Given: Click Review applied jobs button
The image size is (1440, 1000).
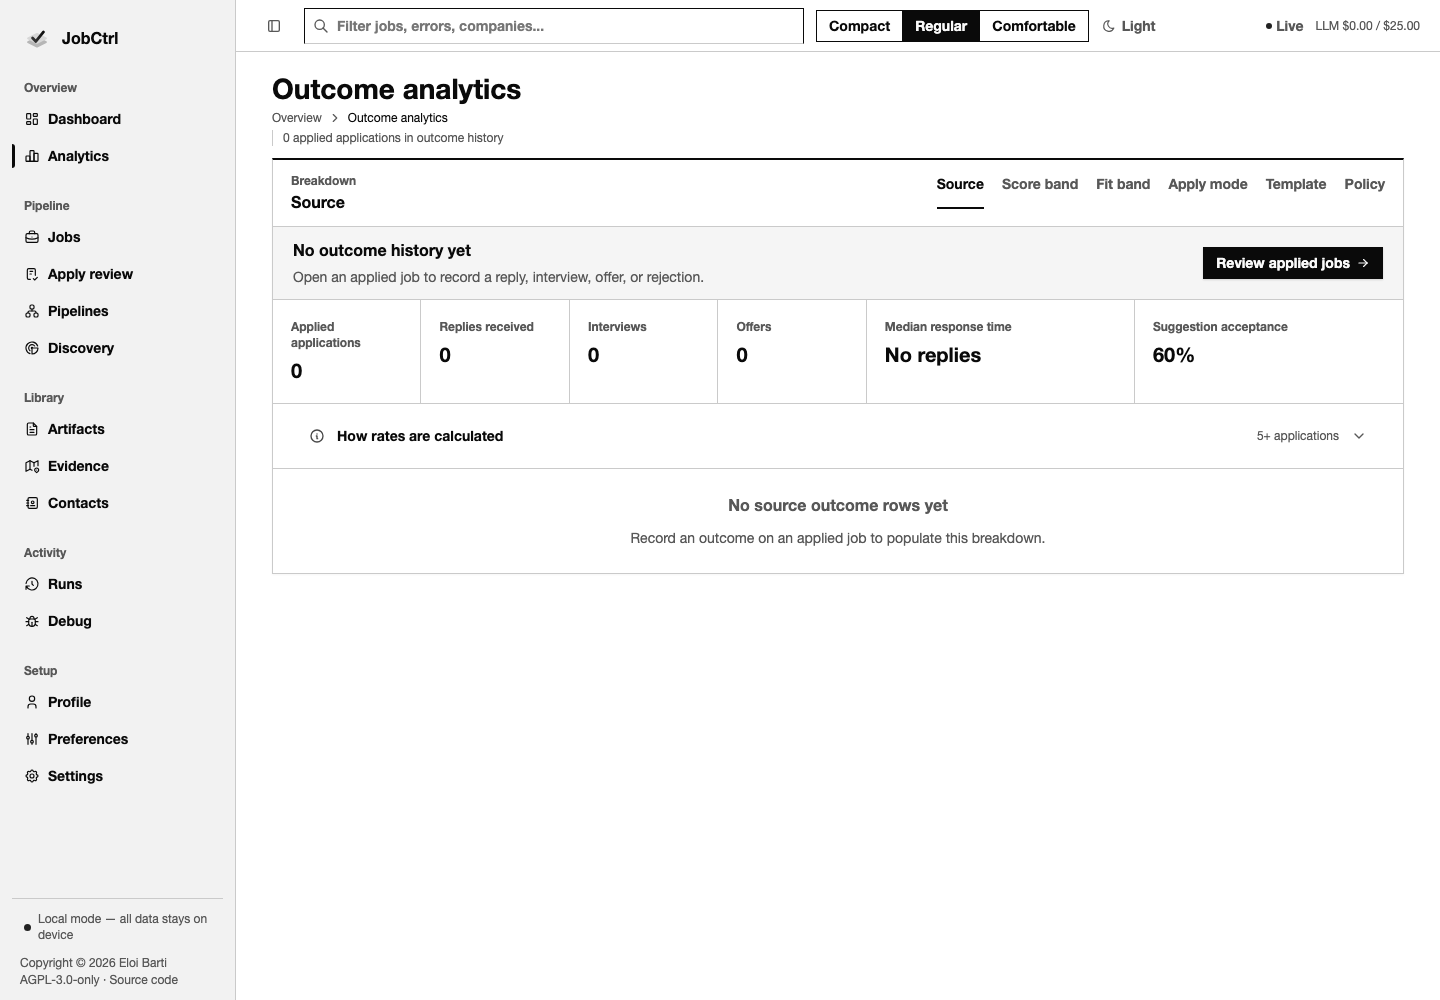Looking at the screenshot, I should tap(1293, 263).
